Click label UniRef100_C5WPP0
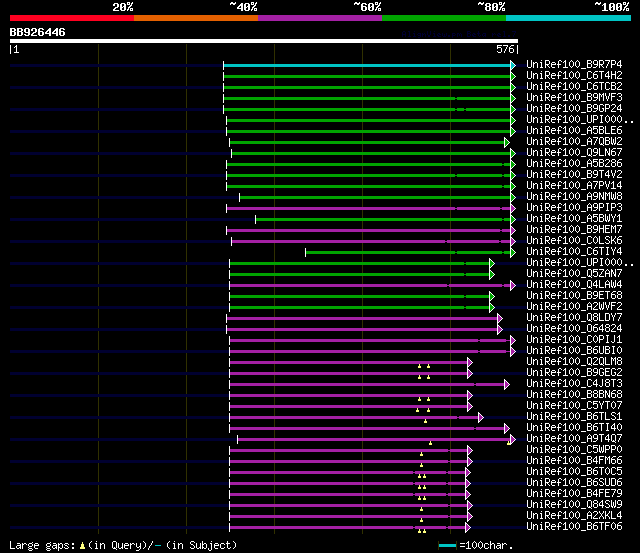Viewport: 640px width, 553px height. click(x=574, y=450)
